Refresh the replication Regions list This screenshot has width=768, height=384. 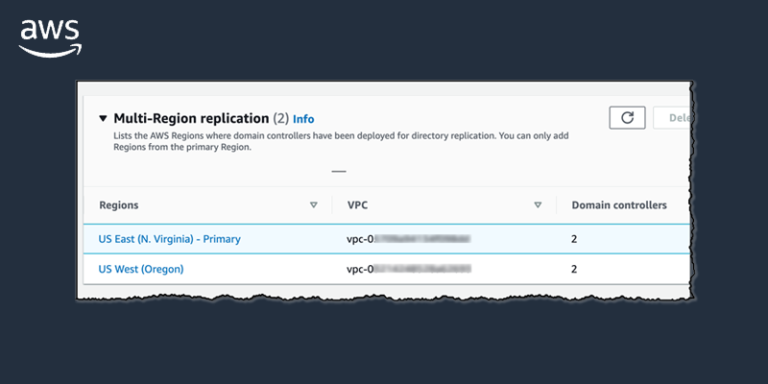click(627, 118)
